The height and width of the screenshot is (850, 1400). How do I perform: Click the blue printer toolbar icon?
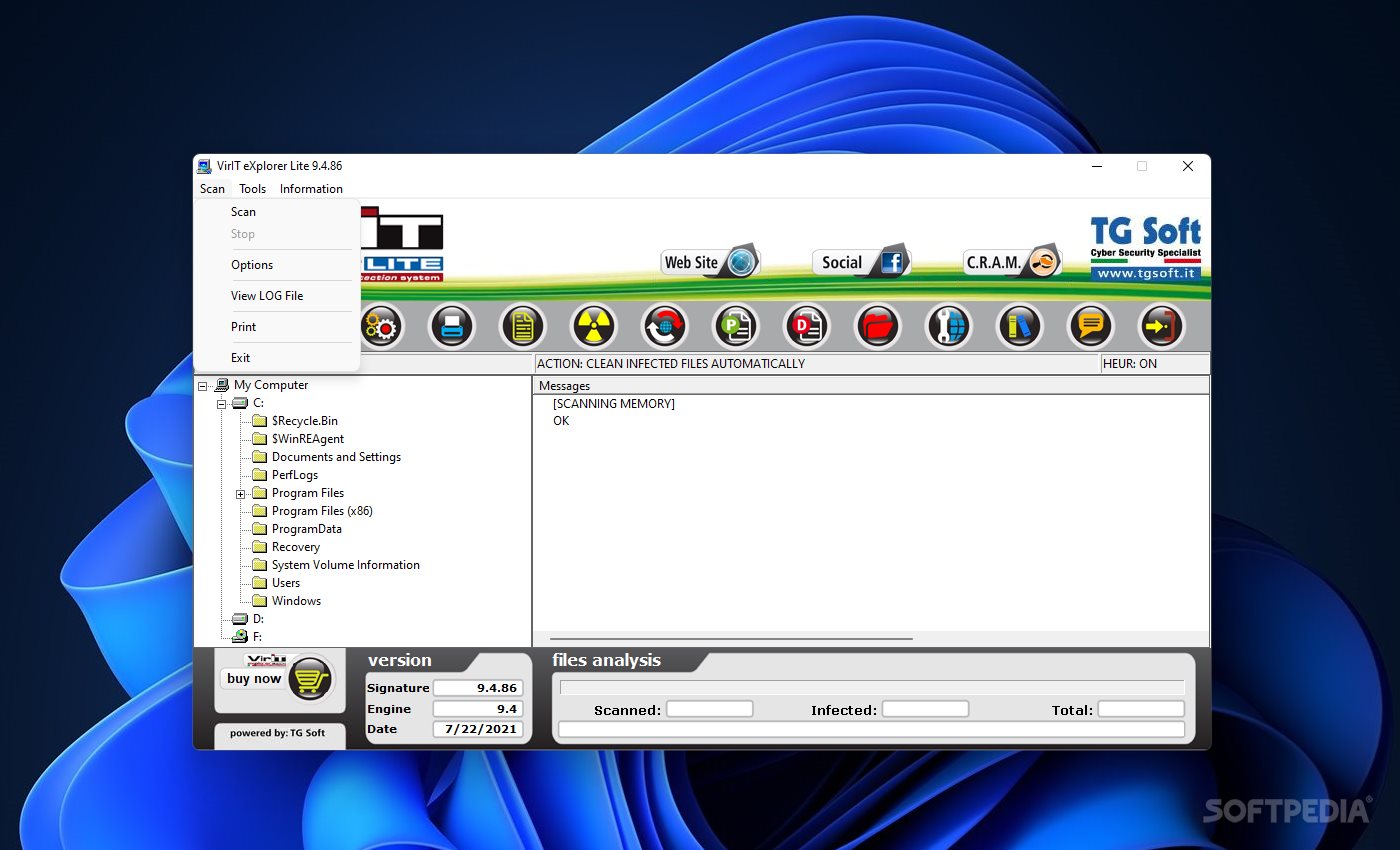point(452,326)
